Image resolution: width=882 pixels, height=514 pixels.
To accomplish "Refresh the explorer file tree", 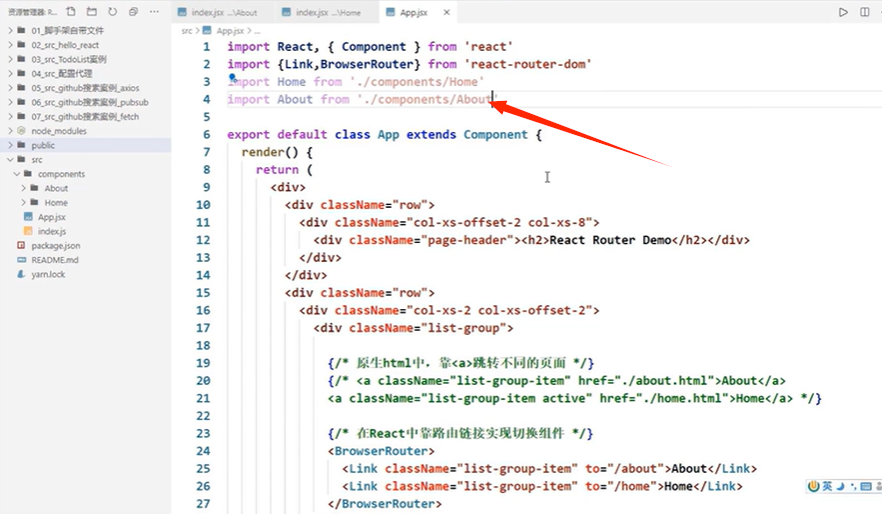I will point(112,11).
